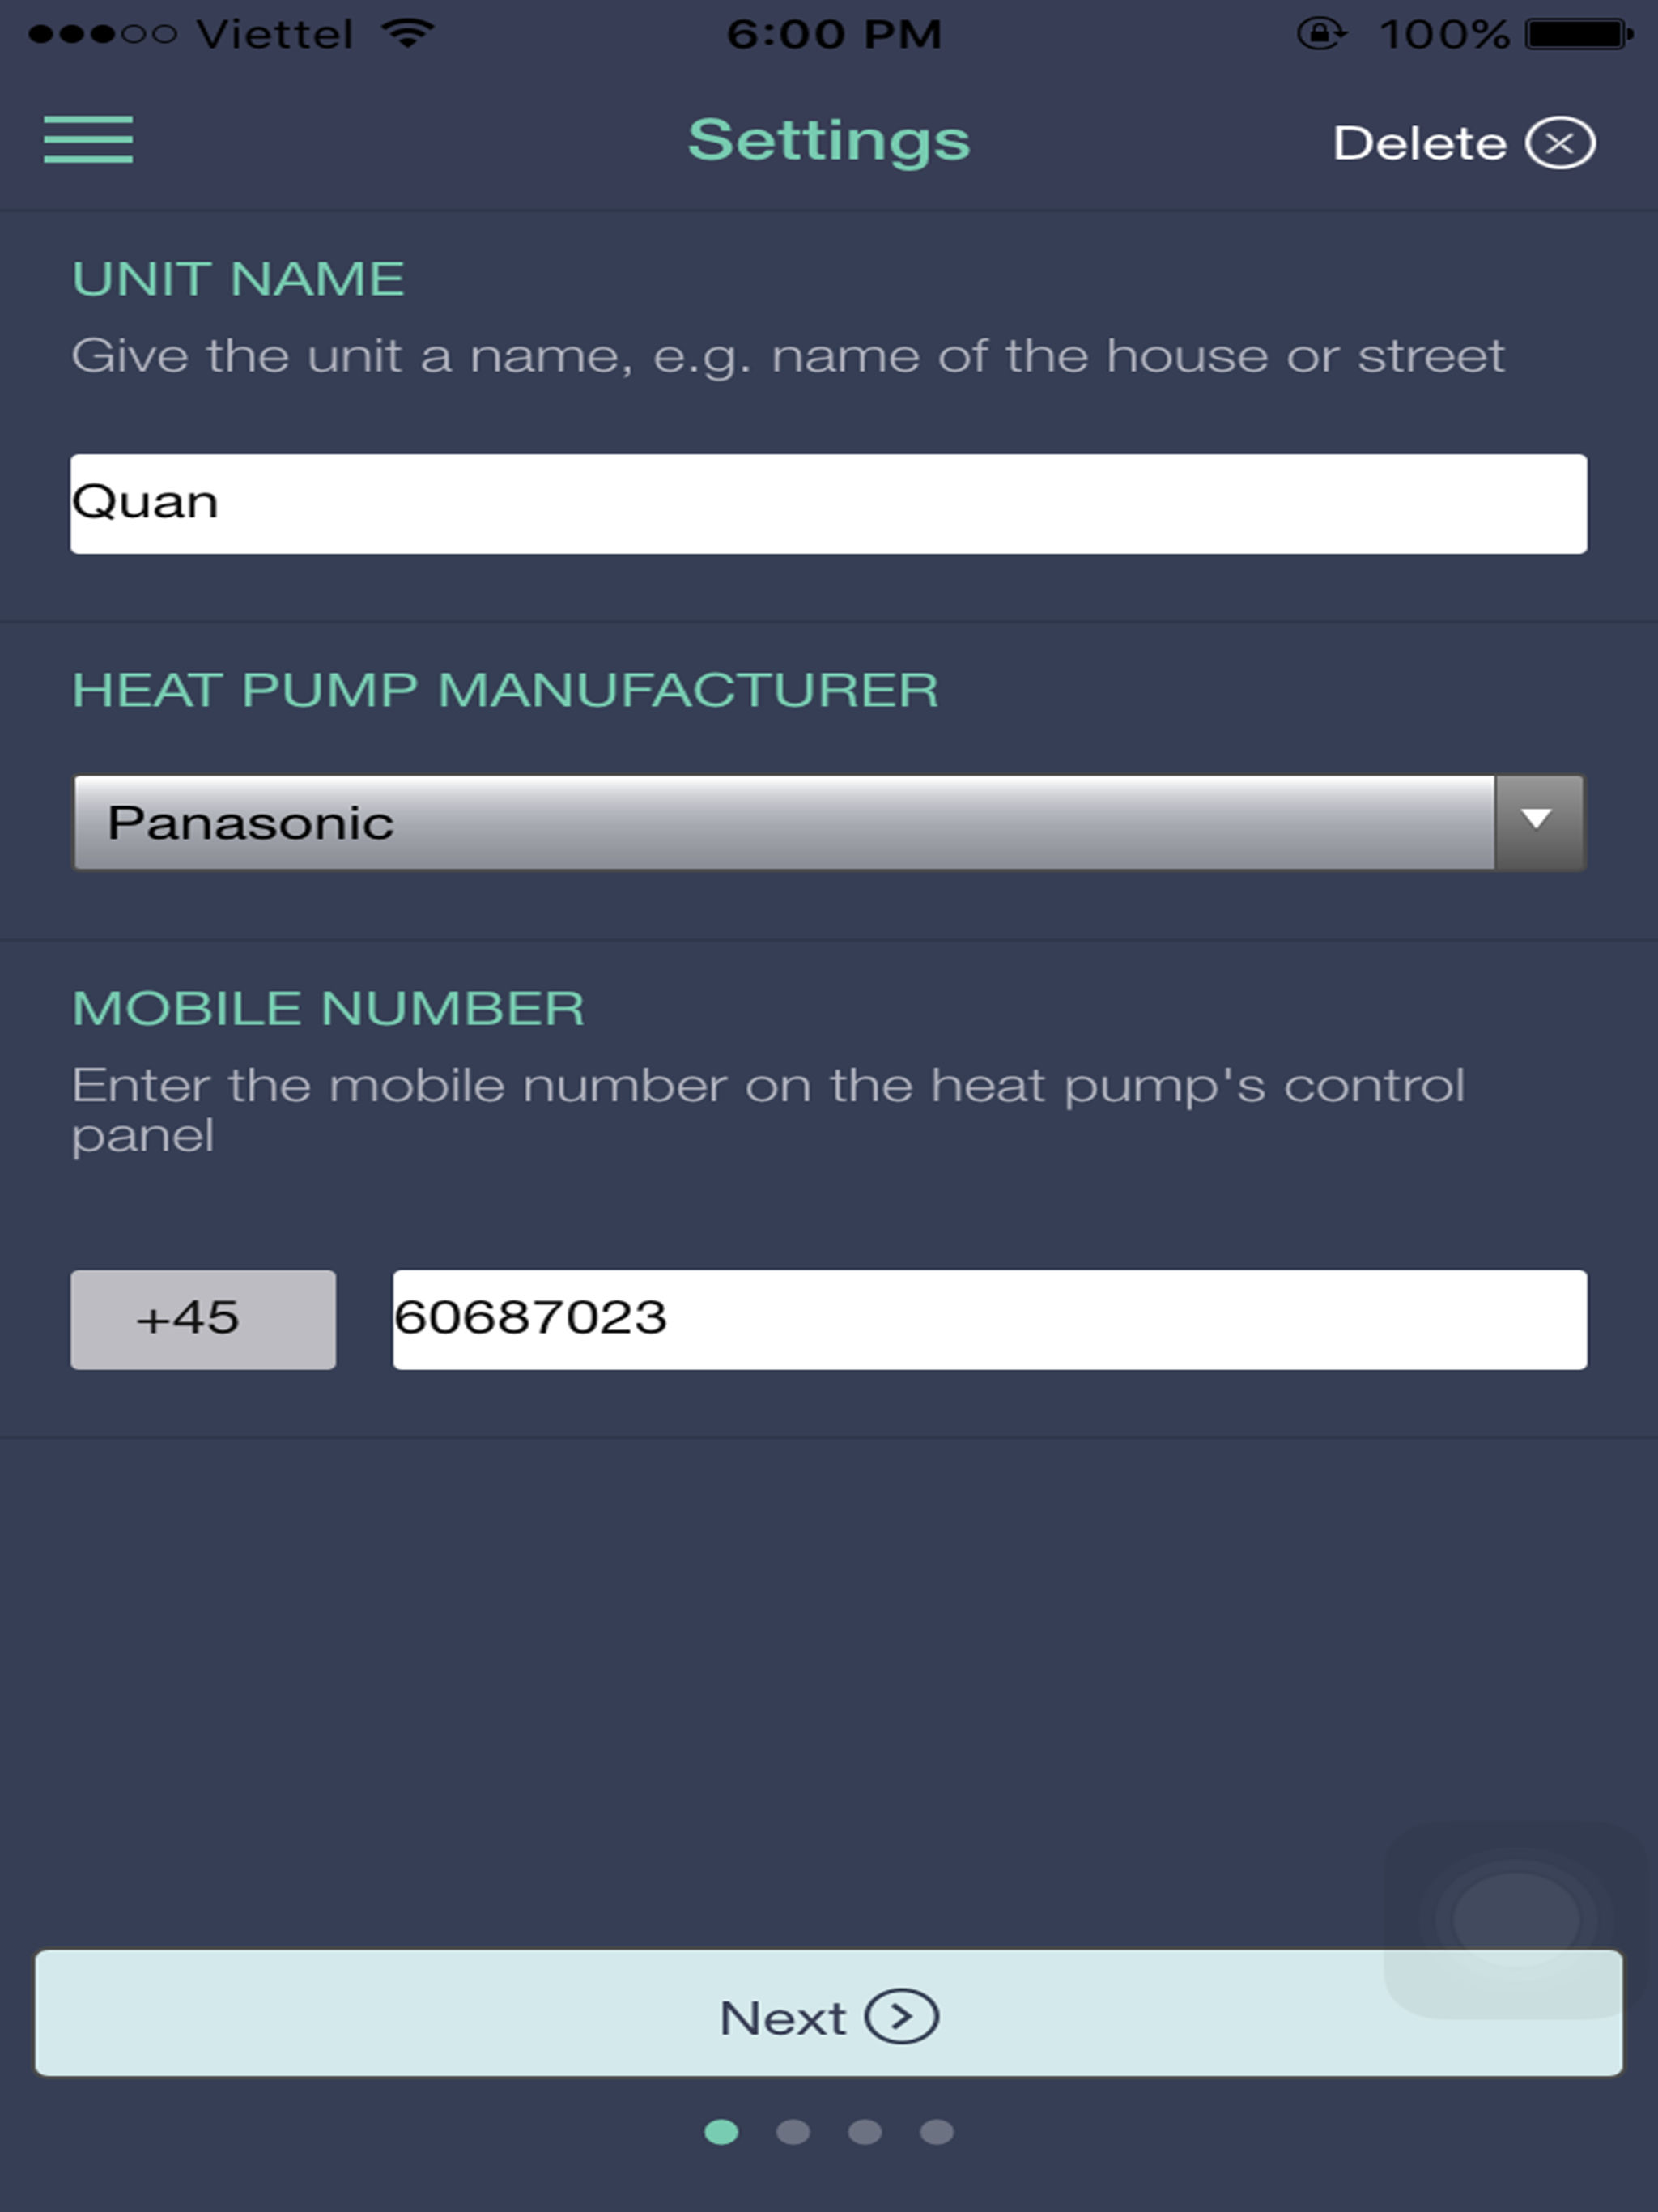Open the Panasonic manufacturer combo box
Viewport: 1658px width, 2212px height.
[829, 821]
